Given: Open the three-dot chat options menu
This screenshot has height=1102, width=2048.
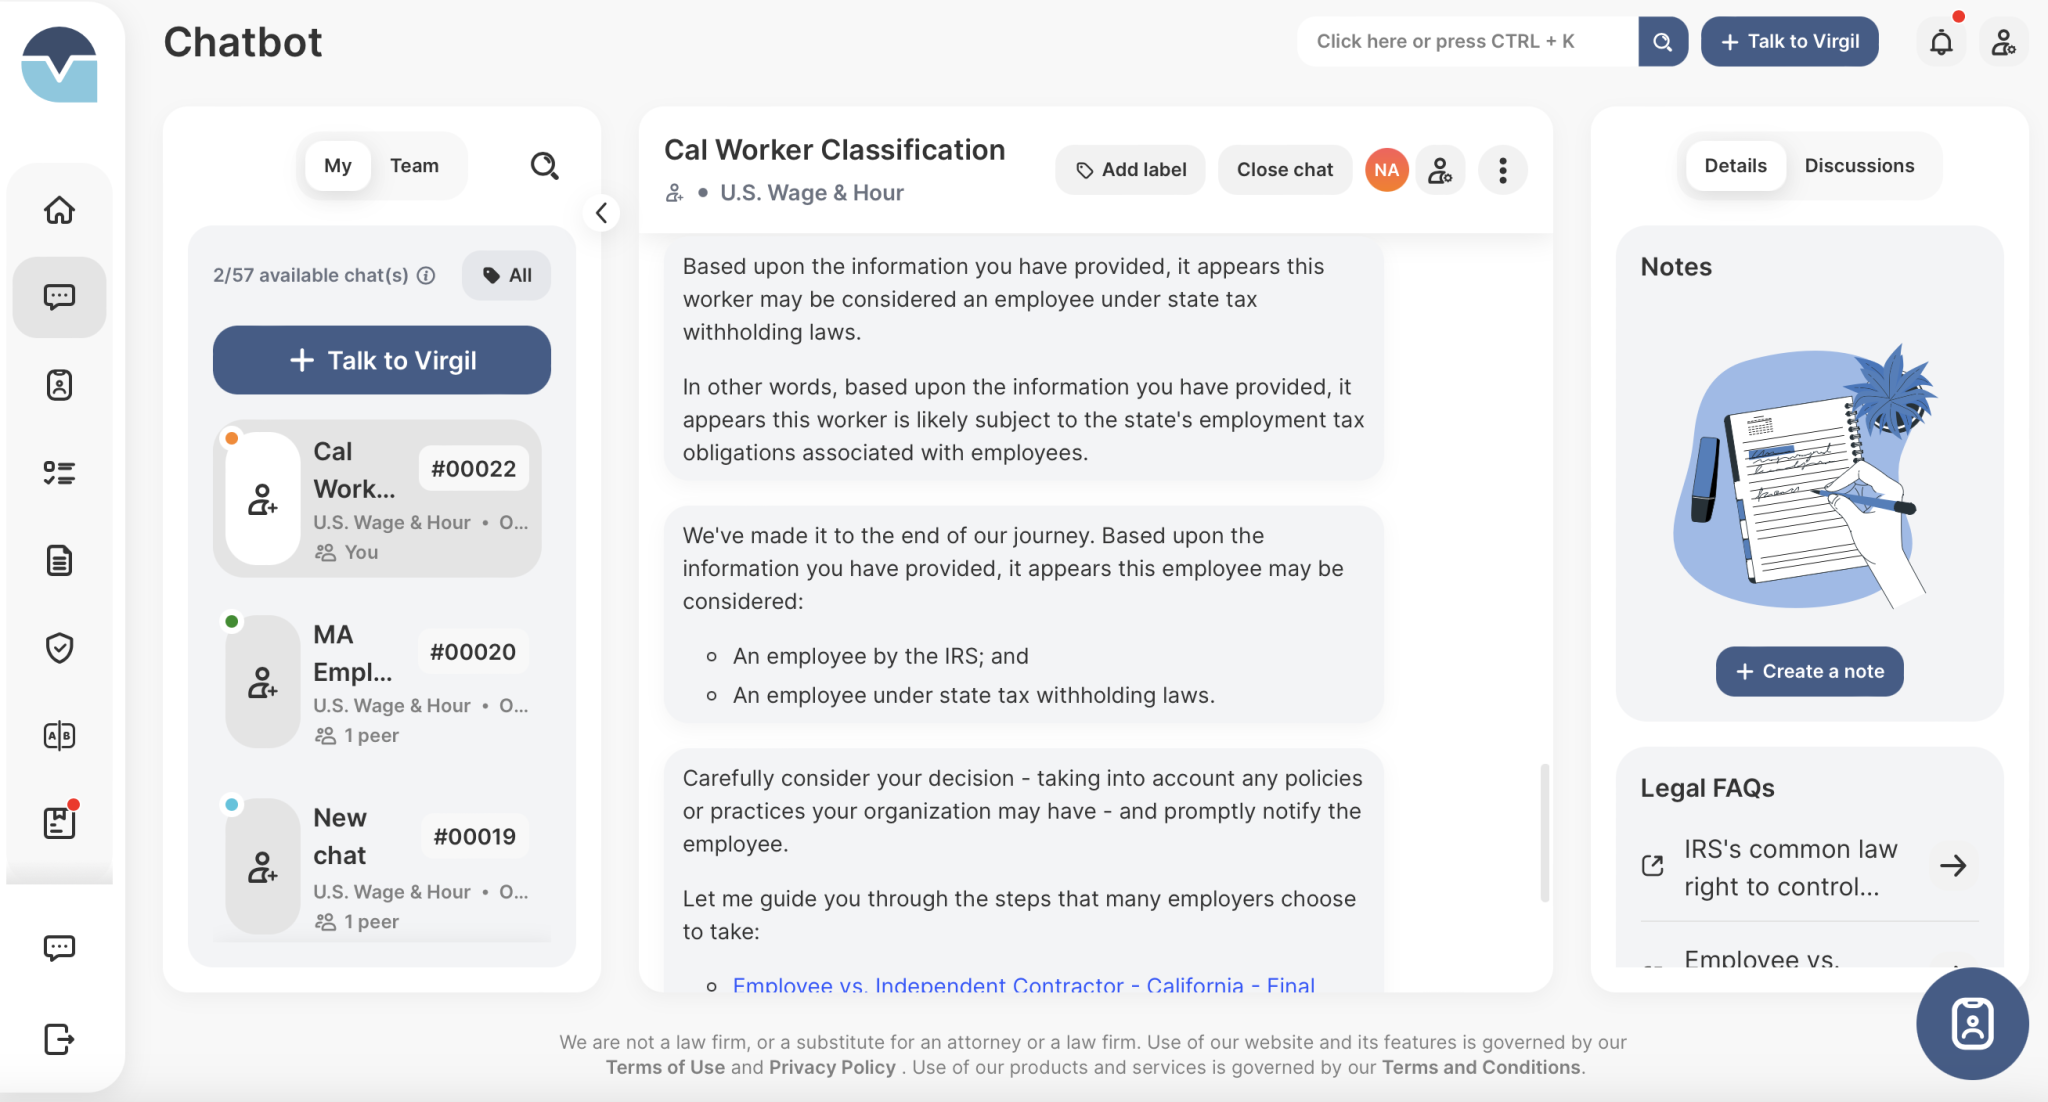Looking at the screenshot, I should (x=1502, y=170).
